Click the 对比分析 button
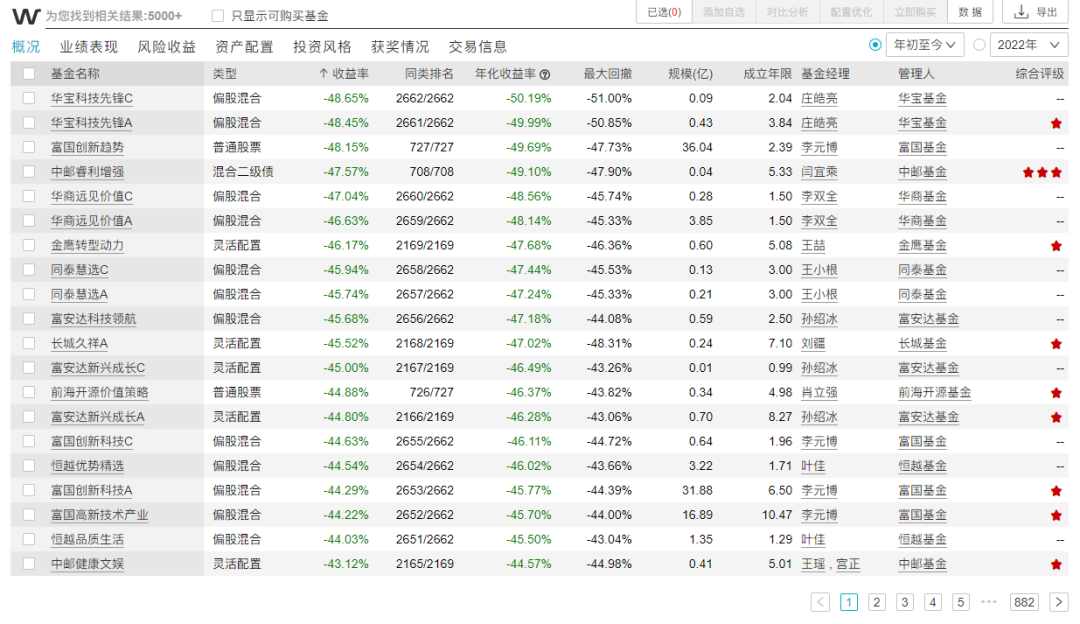Image resolution: width=1080 pixels, height=624 pixels. 787,12
